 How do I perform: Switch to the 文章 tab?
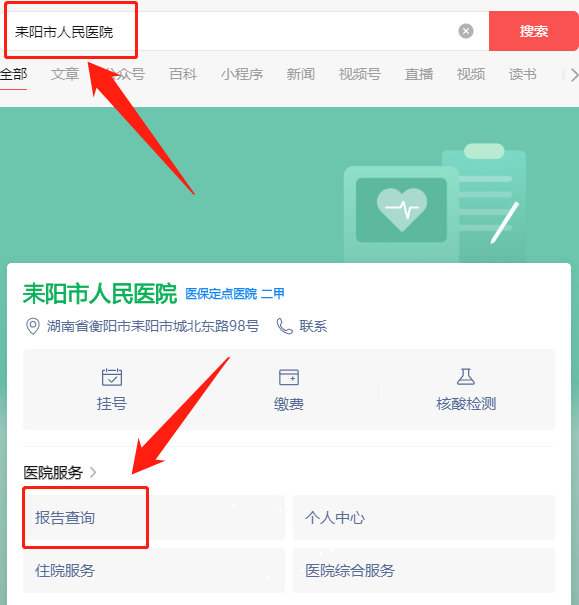[65, 74]
